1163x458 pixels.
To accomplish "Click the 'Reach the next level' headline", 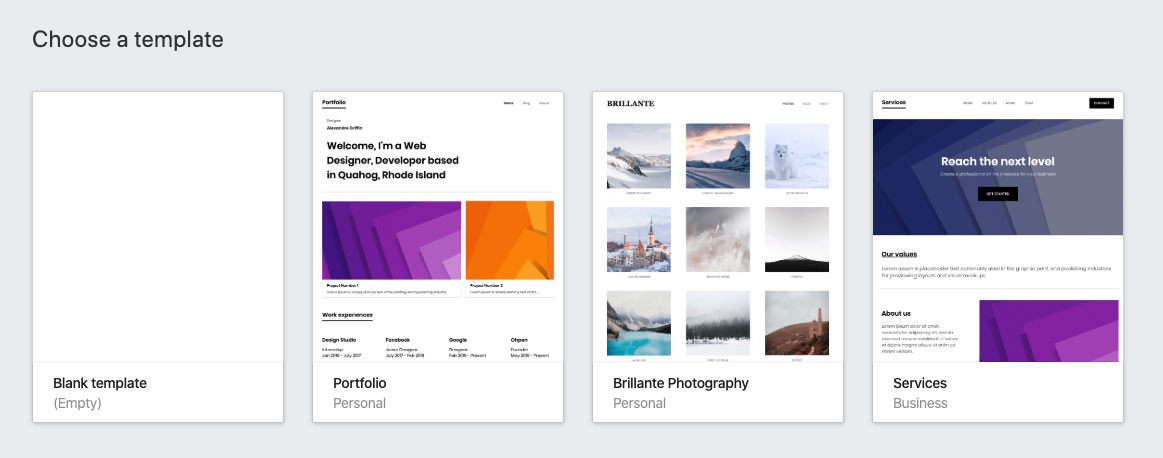I will coord(998,161).
